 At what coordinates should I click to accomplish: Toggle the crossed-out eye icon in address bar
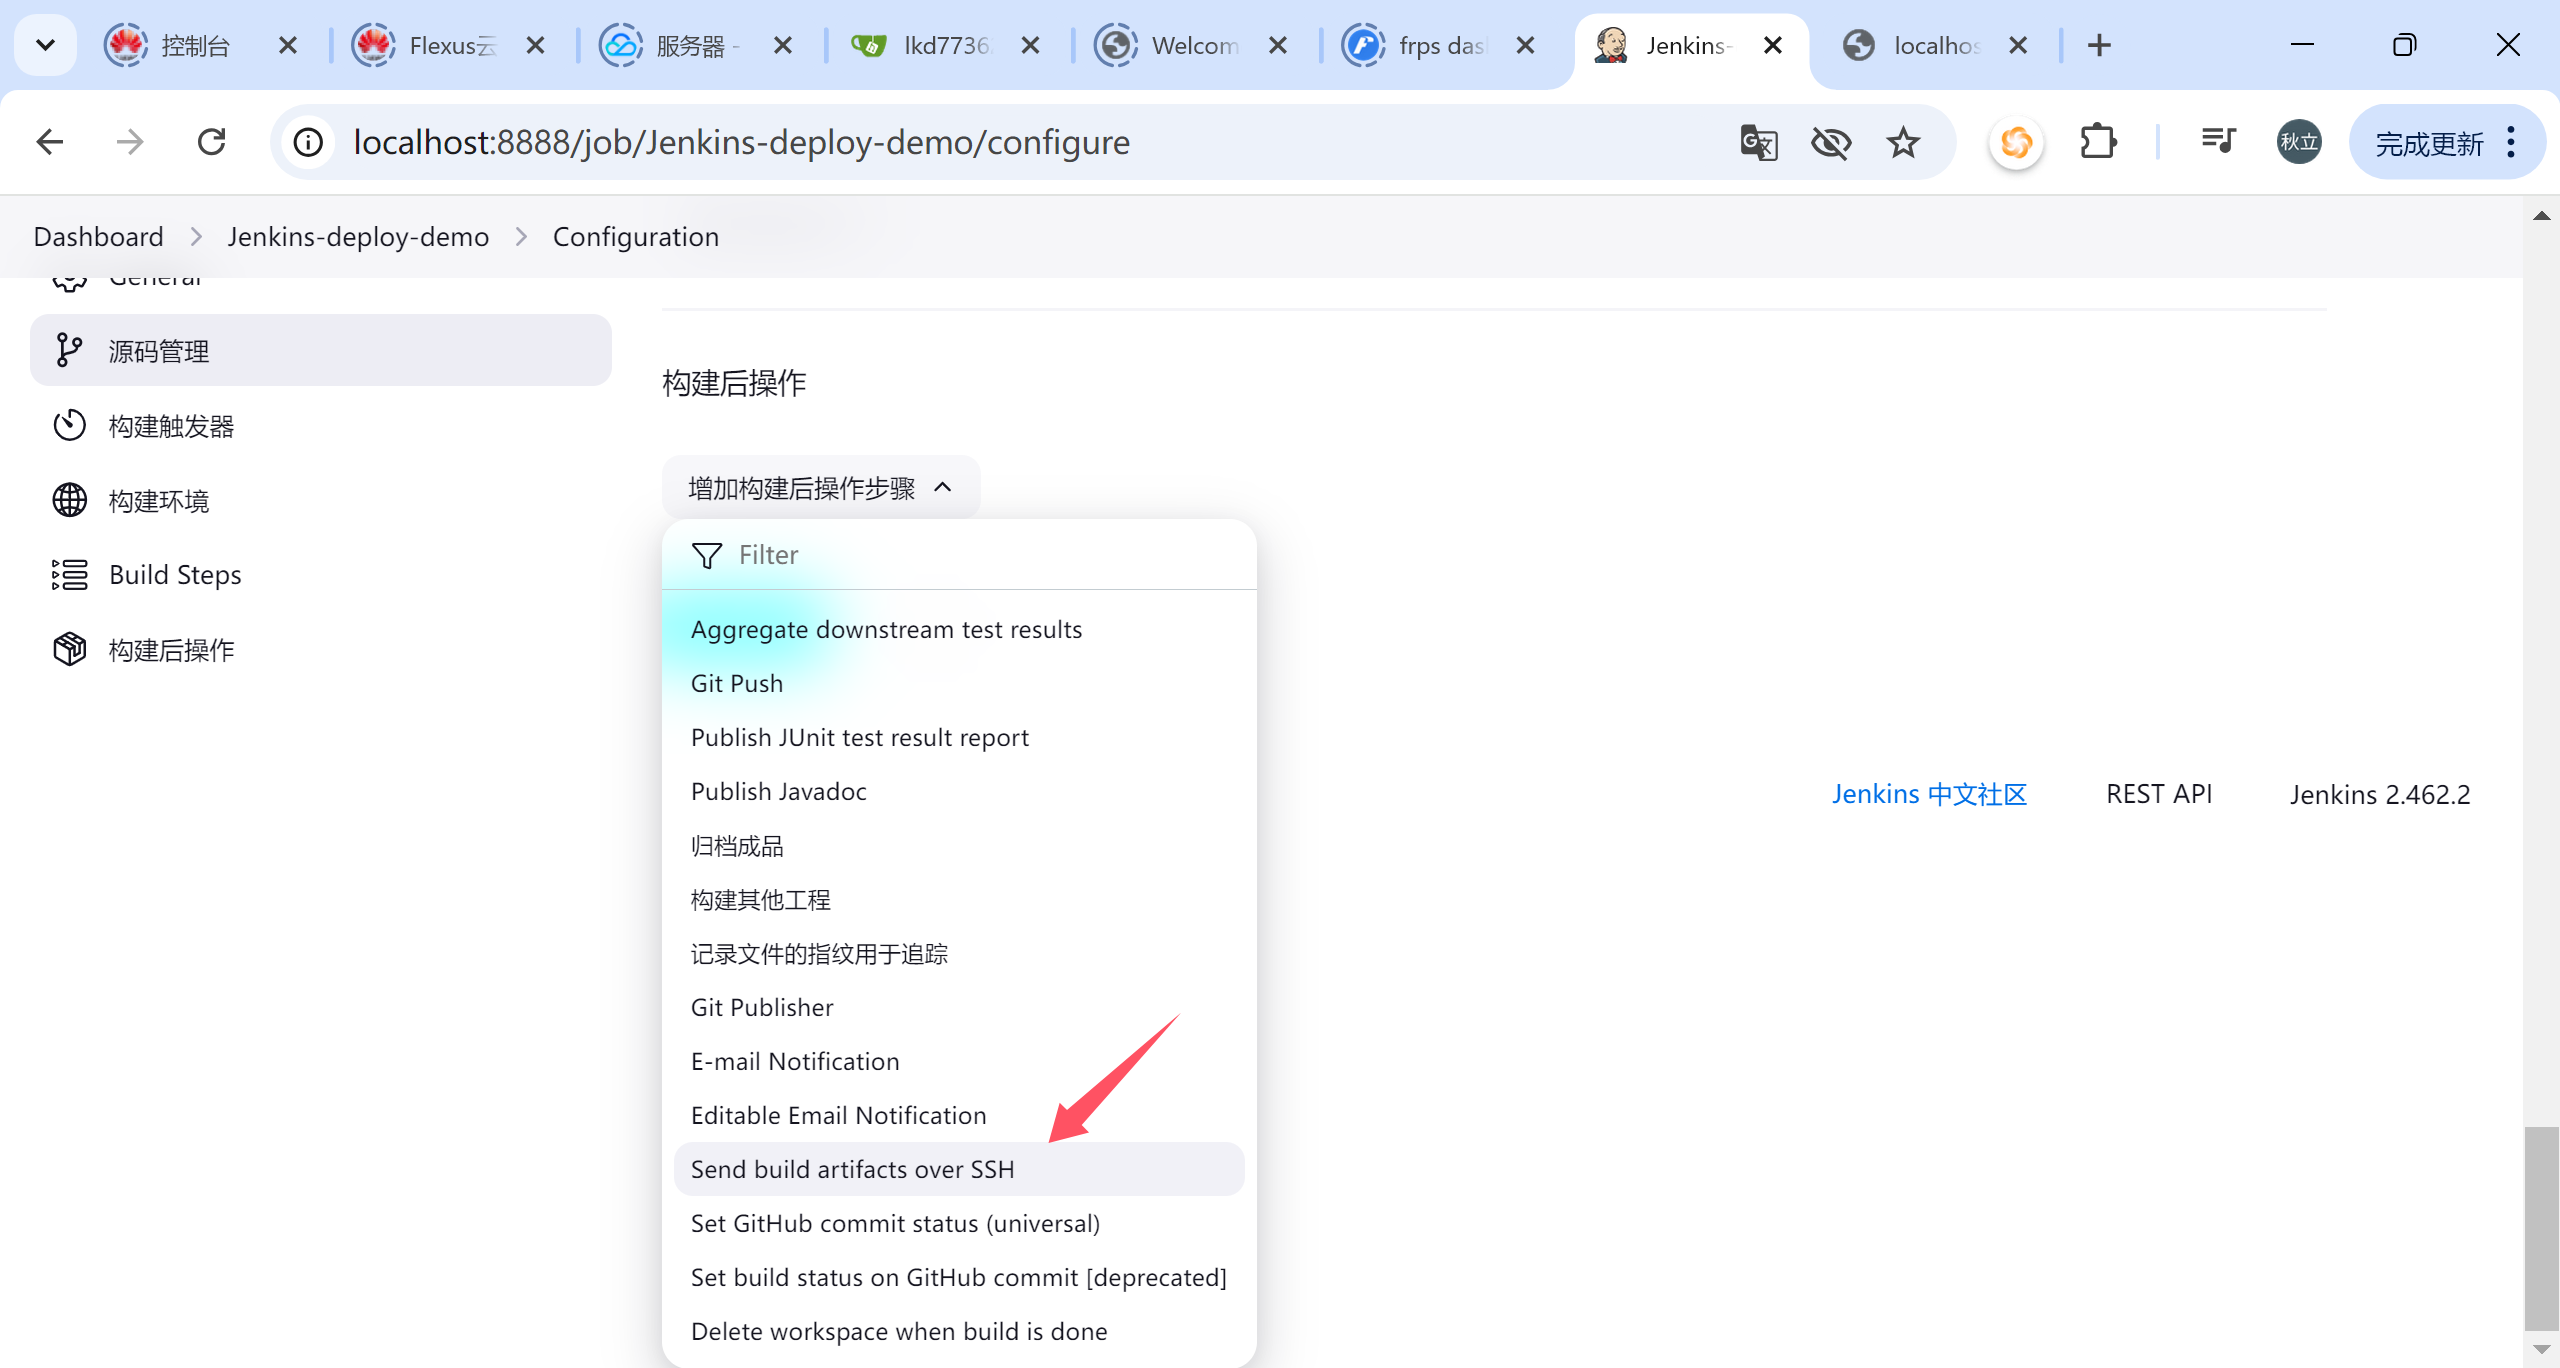[x=1830, y=143]
